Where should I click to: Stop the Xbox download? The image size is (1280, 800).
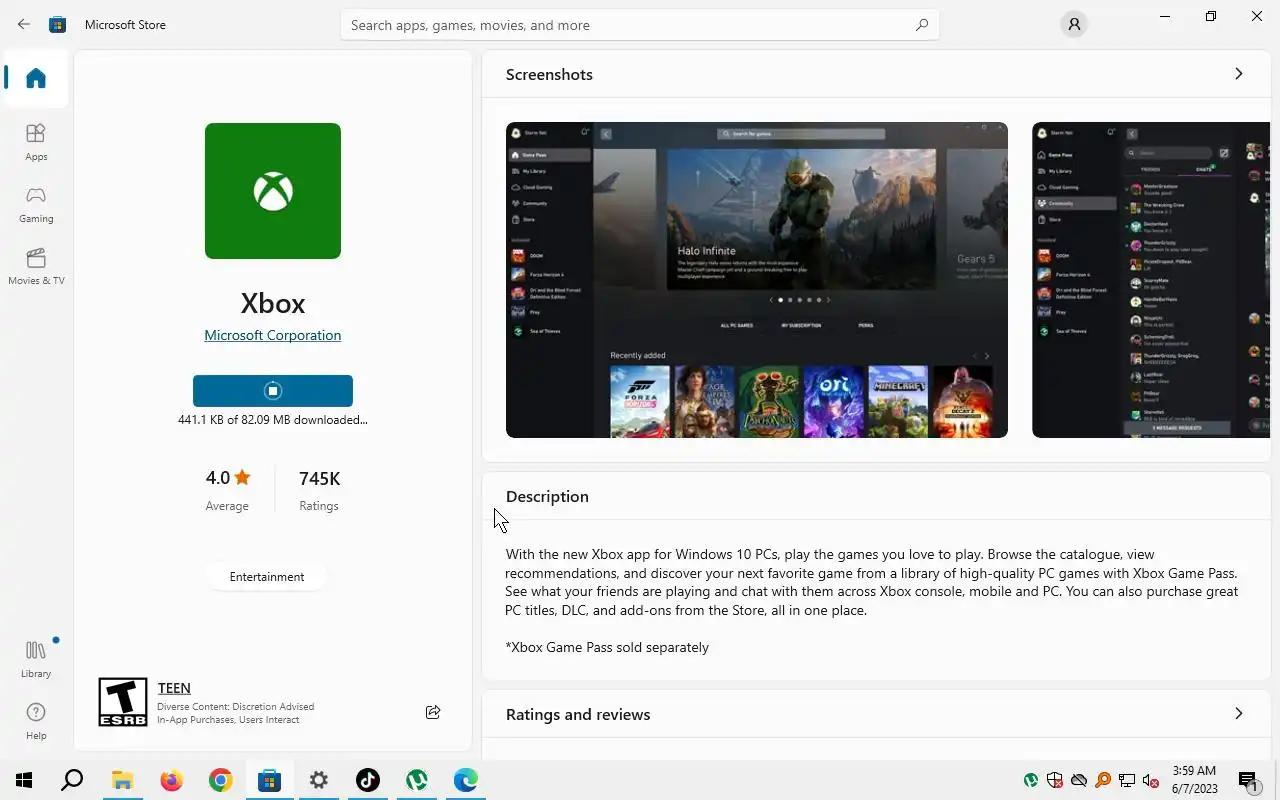click(x=273, y=391)
